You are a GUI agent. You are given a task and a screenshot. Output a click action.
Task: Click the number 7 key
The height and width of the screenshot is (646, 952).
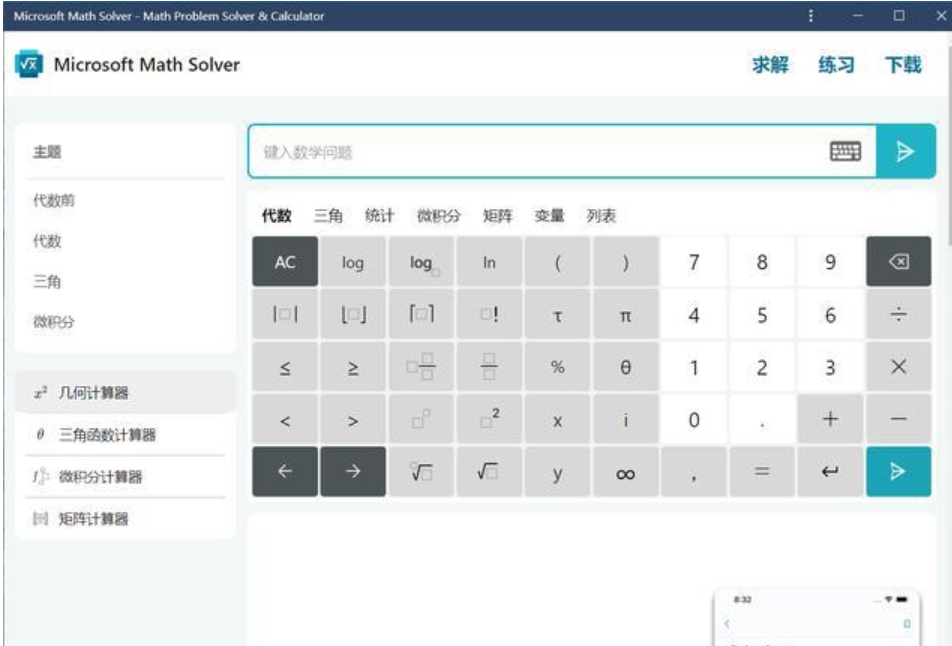click(694, 262)
